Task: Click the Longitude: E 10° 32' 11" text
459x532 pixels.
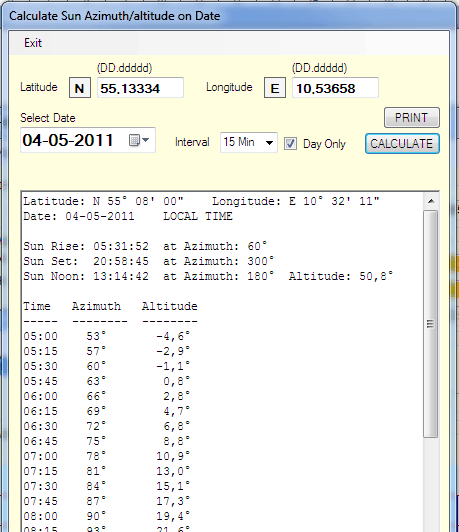Action: pyautogui.click(x=295, y=201)
